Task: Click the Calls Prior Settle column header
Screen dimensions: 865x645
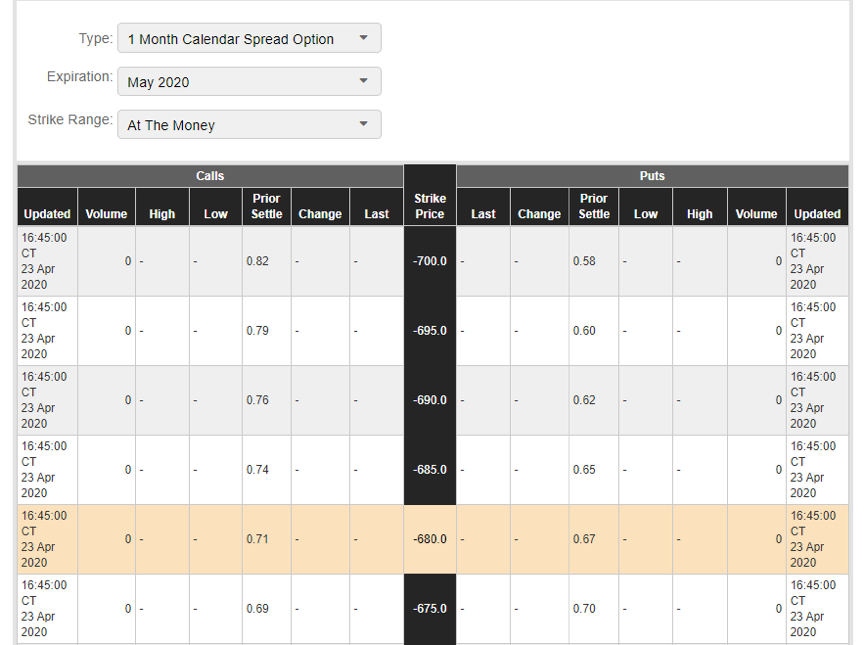Action: [266, 206]
